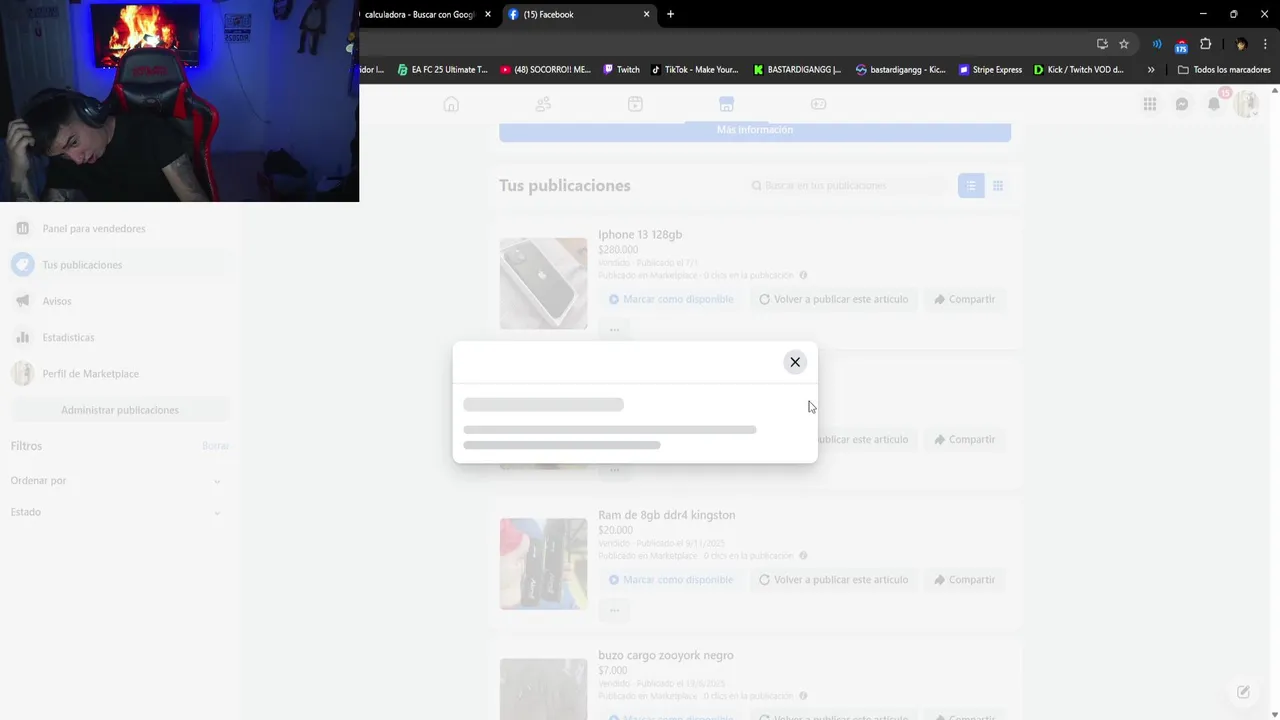
Task: Click the info icon on Ram de 8gb listing
Action: tap(803, 555)
